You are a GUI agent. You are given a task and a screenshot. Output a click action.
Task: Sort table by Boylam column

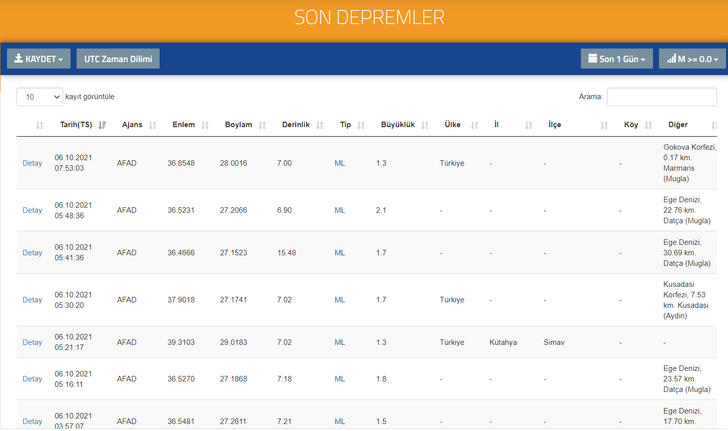point(245,124)
